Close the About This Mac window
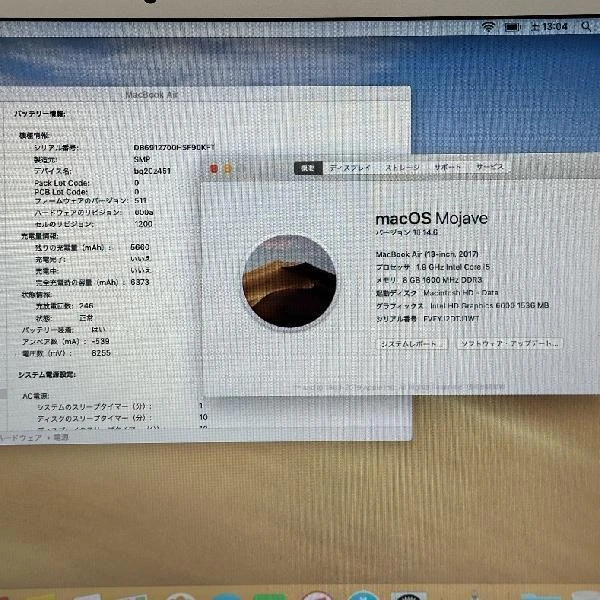Image resolution: width=600 pixels, height=600 pixels. point(214,168)
